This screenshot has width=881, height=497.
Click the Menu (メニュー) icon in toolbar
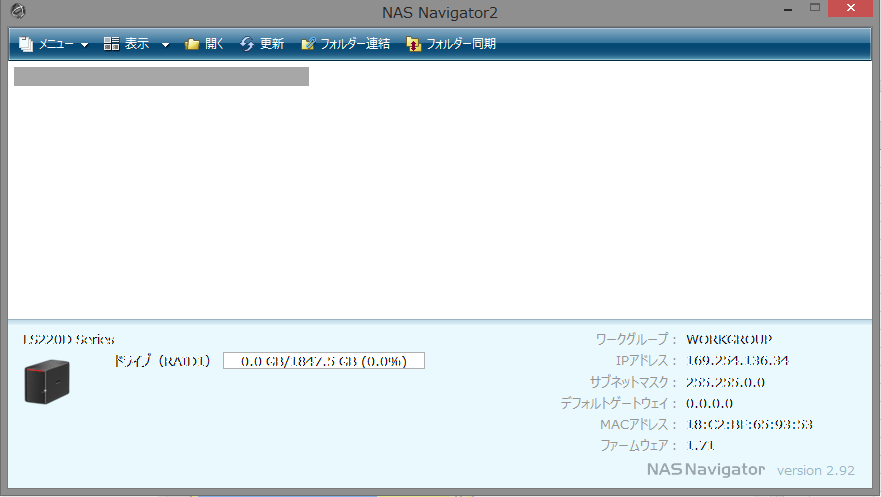(26, 44)
